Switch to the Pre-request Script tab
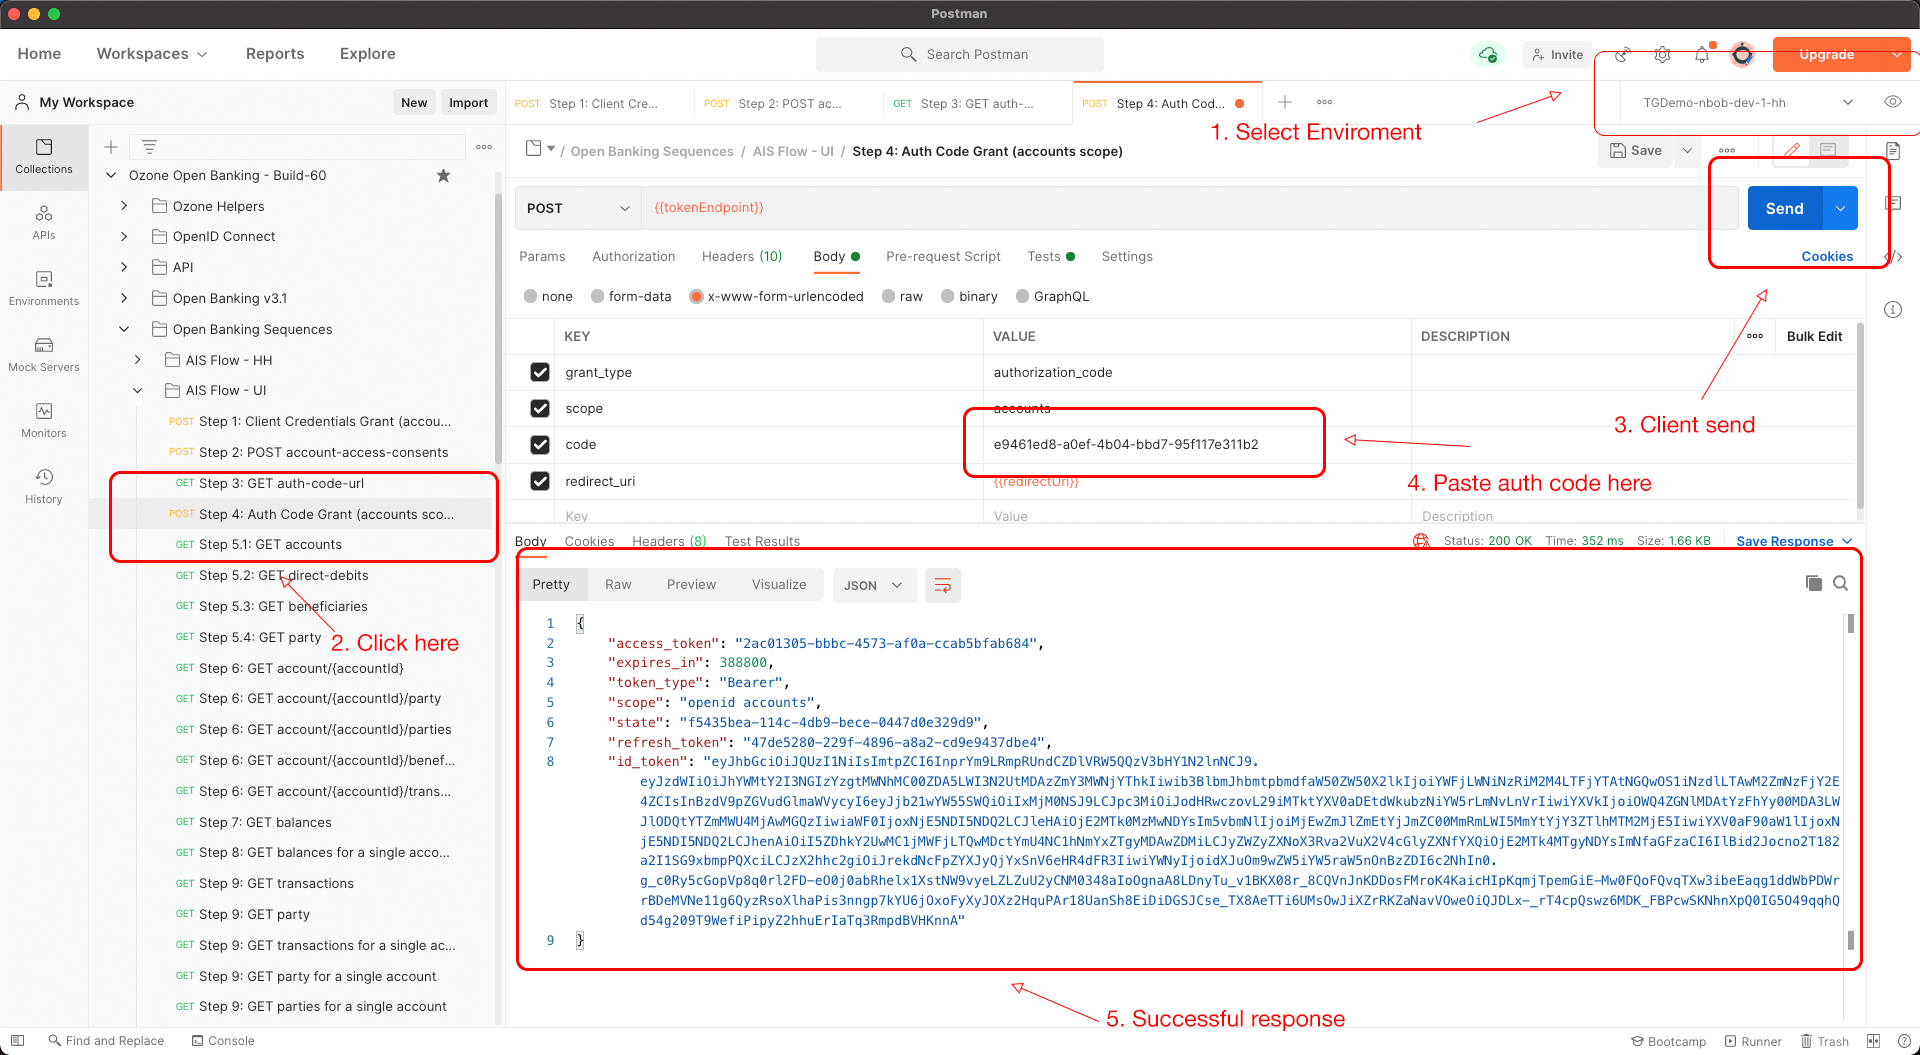Screen dimensions: 1920x1055 943,256
